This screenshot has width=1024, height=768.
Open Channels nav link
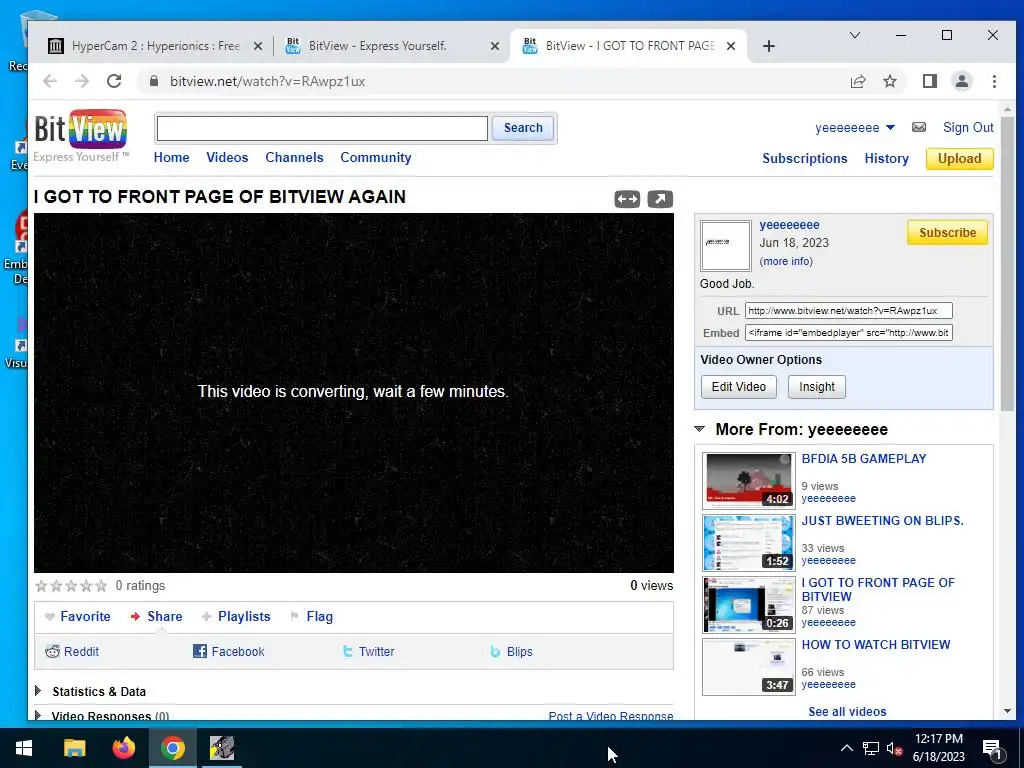pos(294,157)
